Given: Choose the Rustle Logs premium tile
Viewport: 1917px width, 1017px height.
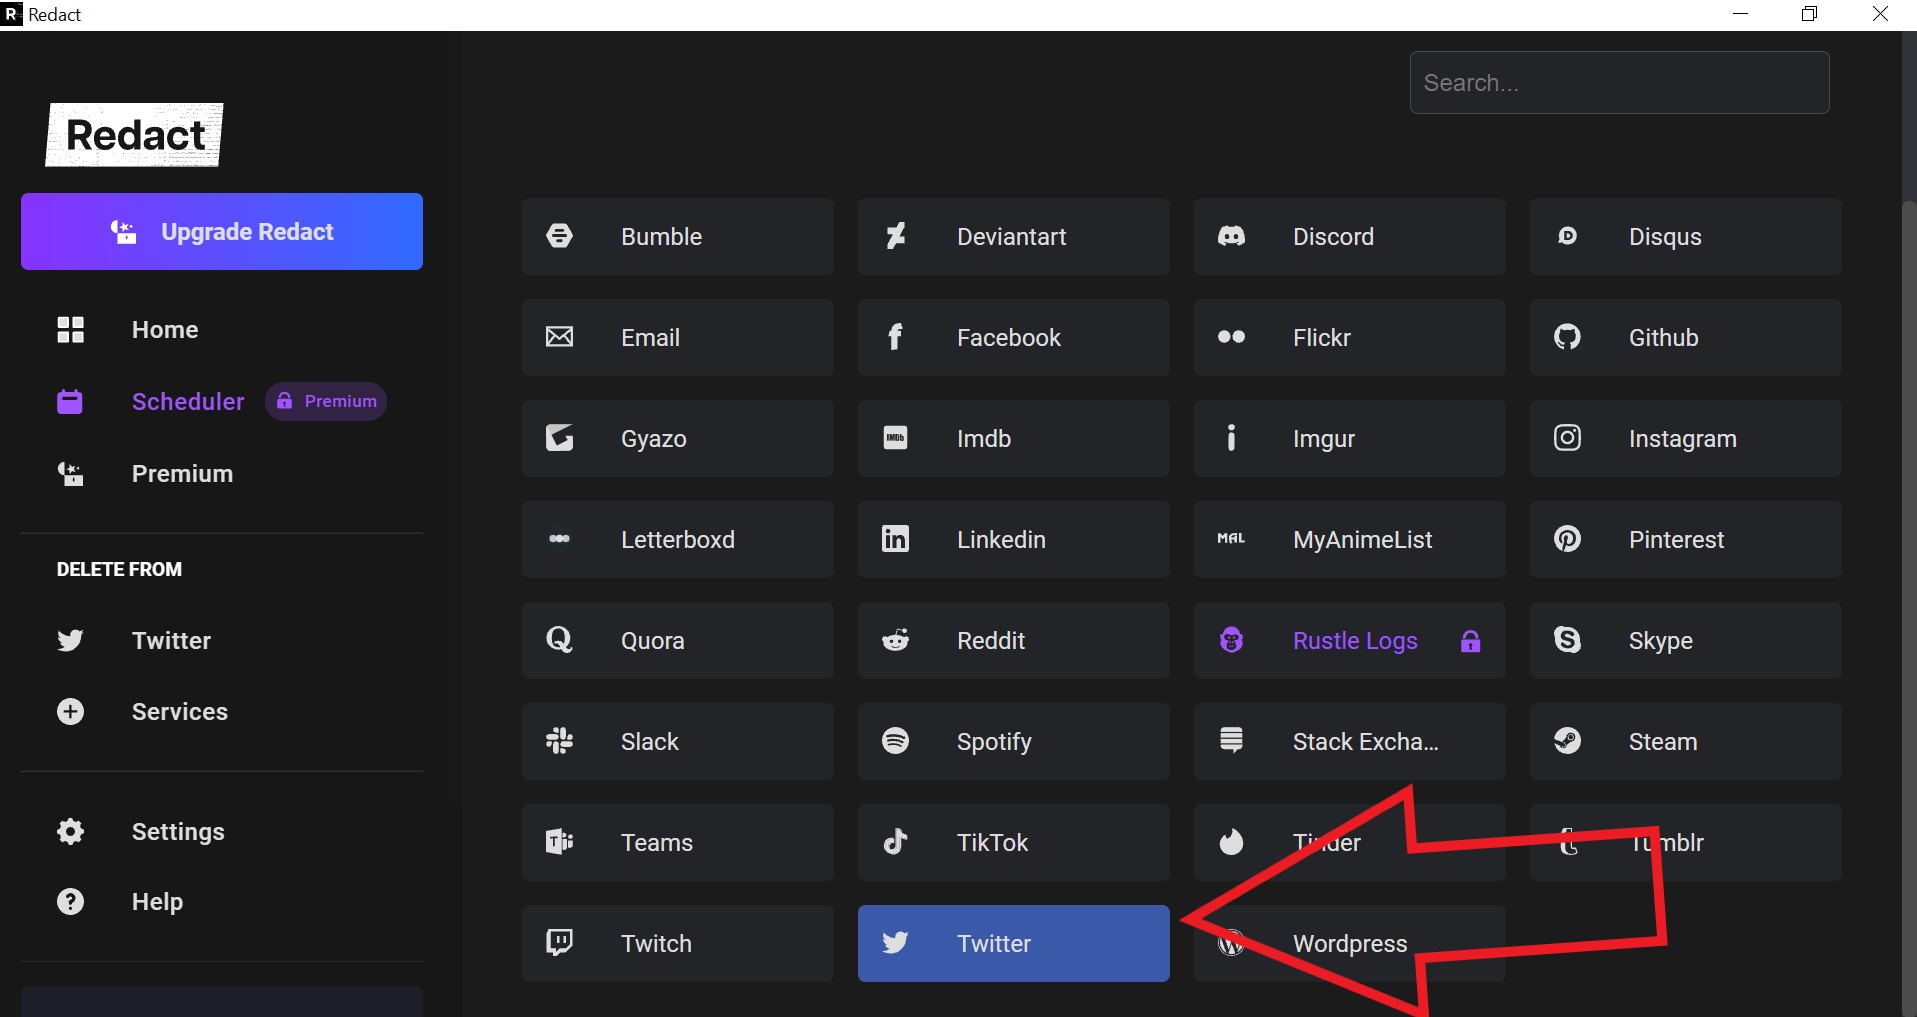Looking at the screenshot, I should point(1350,640).
